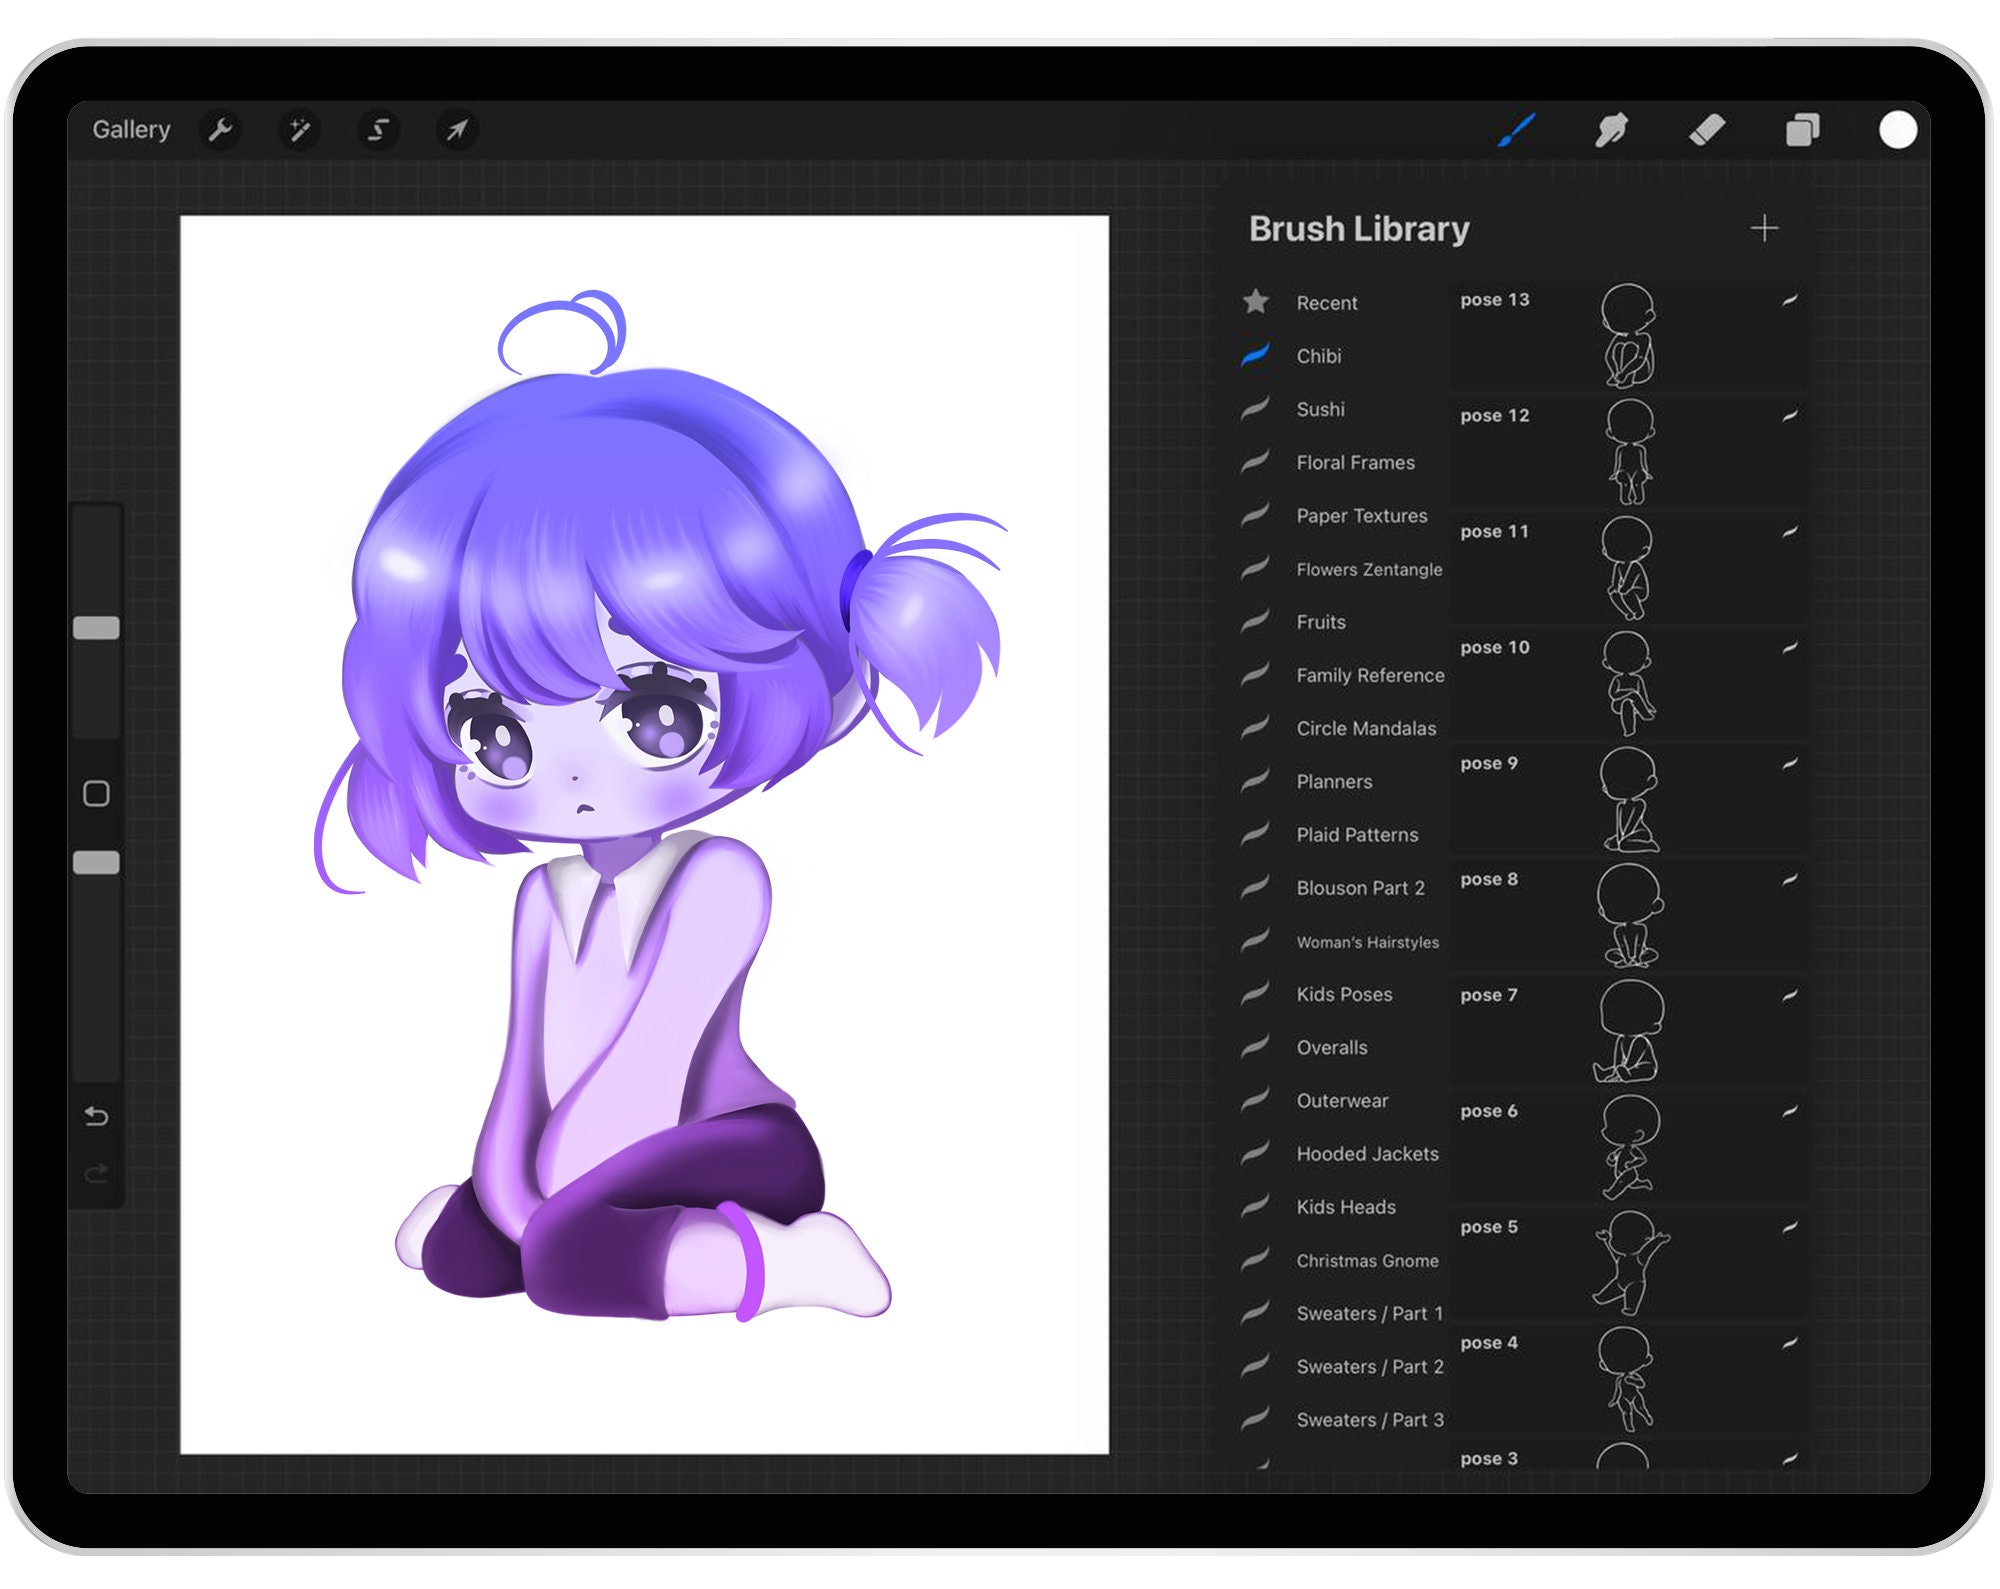Open the white active color swatch
This screenshot has width=2000, height=1589.
click(1897, 130)
